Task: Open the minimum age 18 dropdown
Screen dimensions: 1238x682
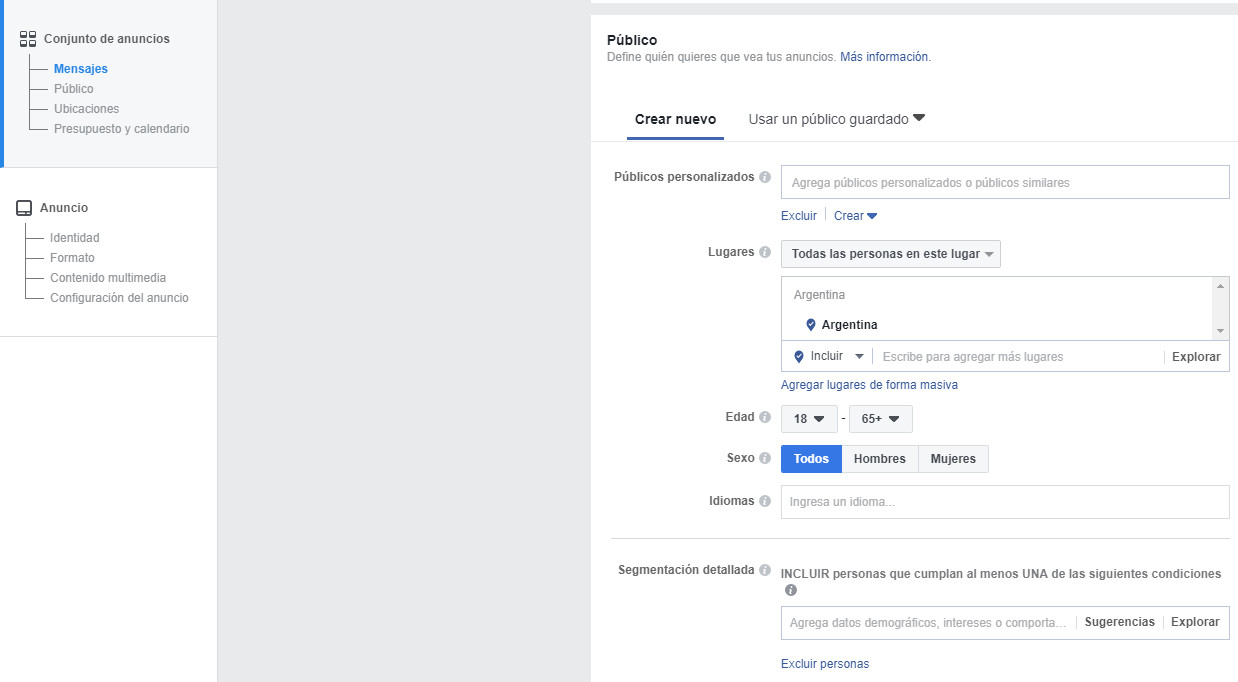Action: pos(809,419)
